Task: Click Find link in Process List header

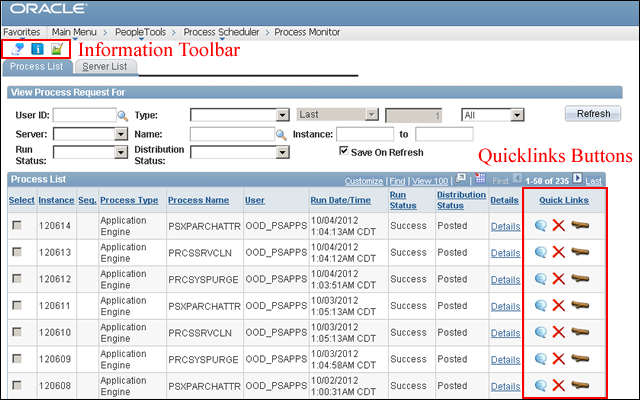Action: pyautogui.click(x=397, y=181)
